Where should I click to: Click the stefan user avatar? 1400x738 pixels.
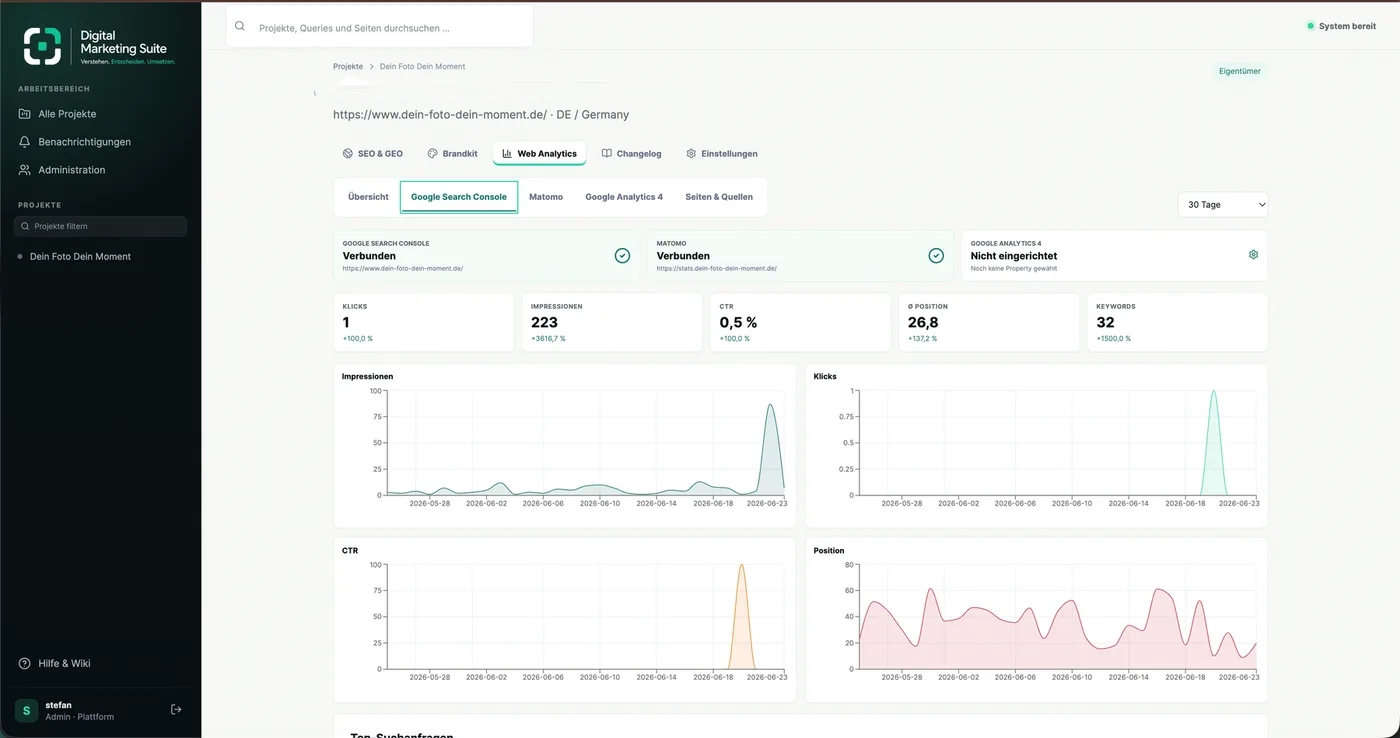click(x=26, y=710)
